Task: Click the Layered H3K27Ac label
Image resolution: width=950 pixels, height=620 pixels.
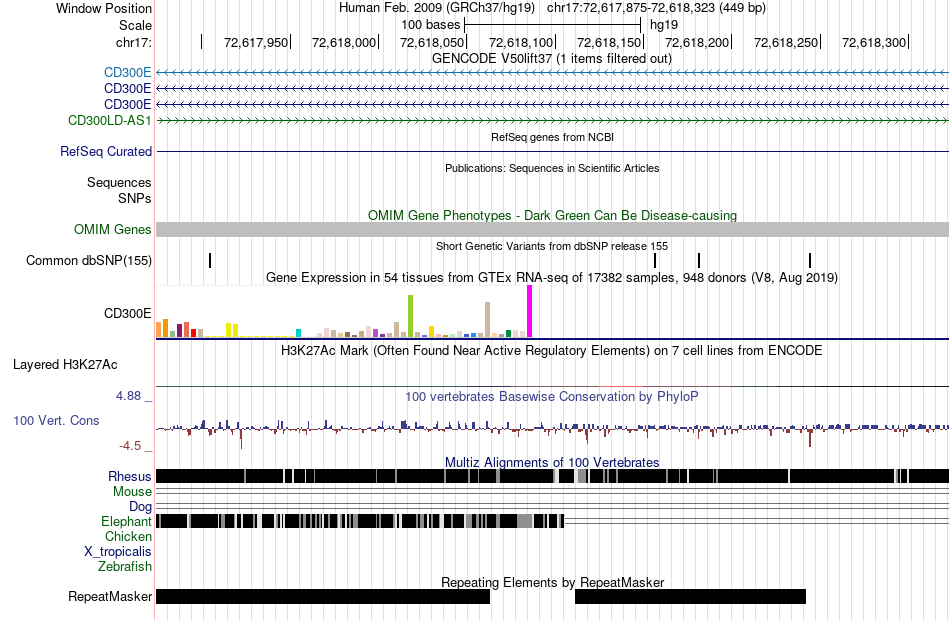Action: [x=65, y=365]
